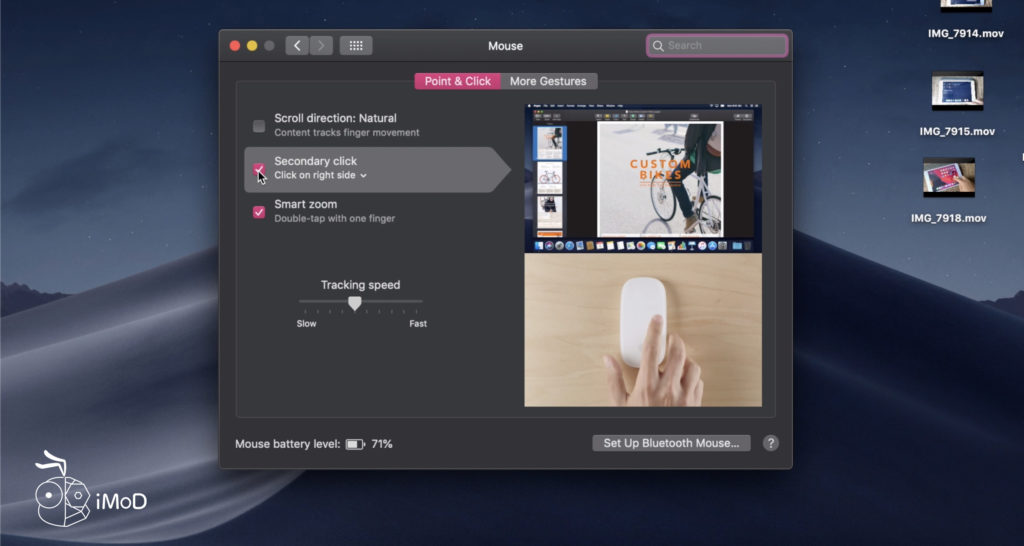Click the Tracking speed label
Screen dimensions: 1024x546
[x=360, y=285]
